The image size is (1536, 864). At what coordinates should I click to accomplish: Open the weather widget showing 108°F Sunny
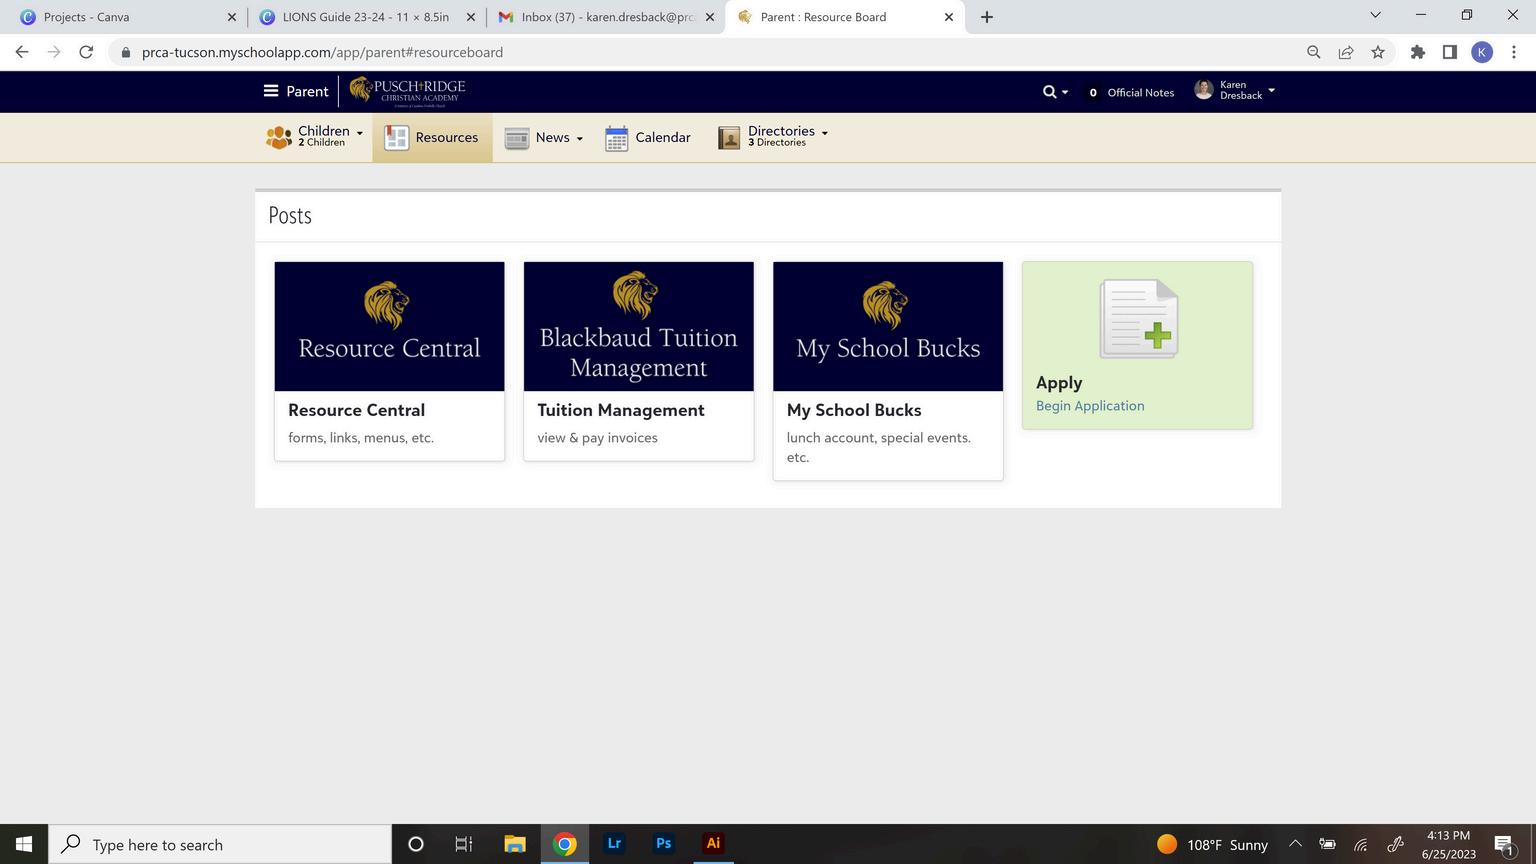coord(1212,844)
